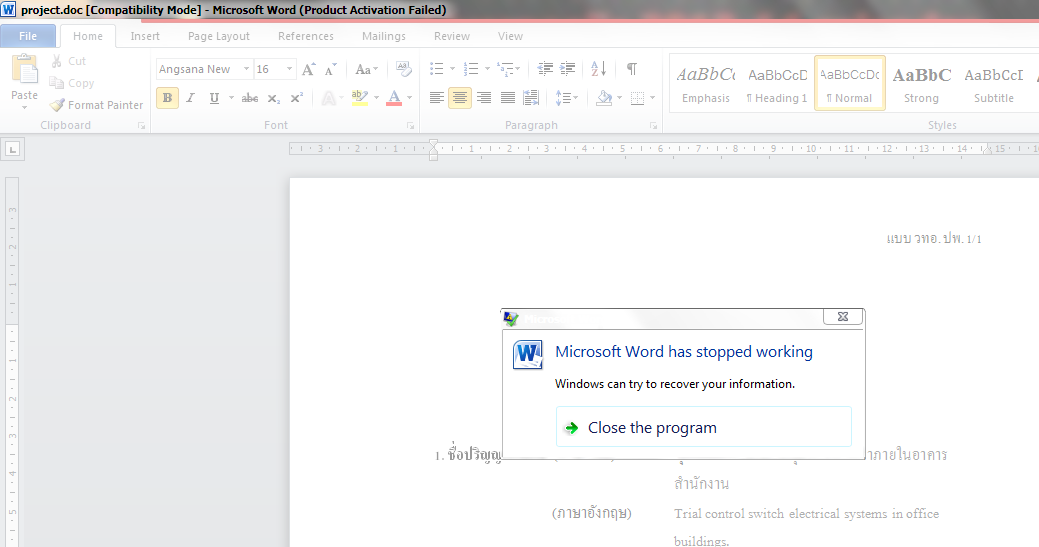Switch to the Page Layout tab

219,36
